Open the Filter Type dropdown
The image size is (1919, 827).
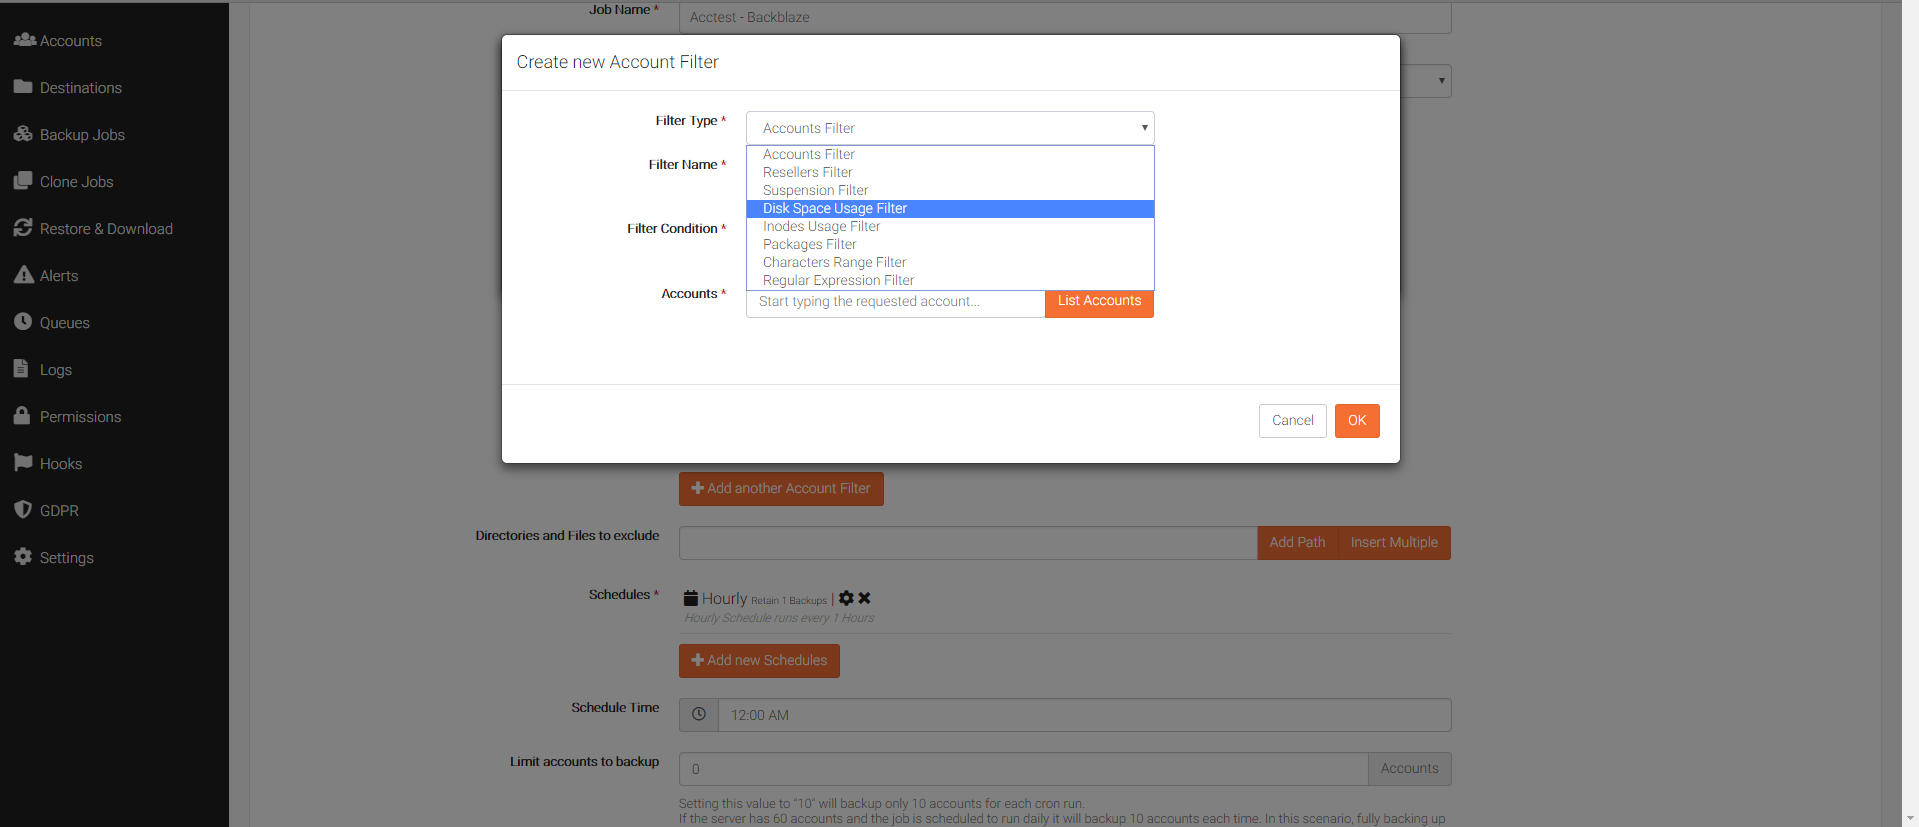point(950,128)
